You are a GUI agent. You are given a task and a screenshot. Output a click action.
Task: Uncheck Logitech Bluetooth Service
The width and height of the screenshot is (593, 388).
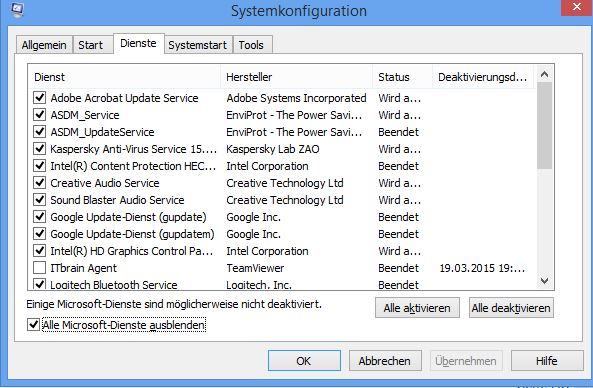[x=39, y=284]
